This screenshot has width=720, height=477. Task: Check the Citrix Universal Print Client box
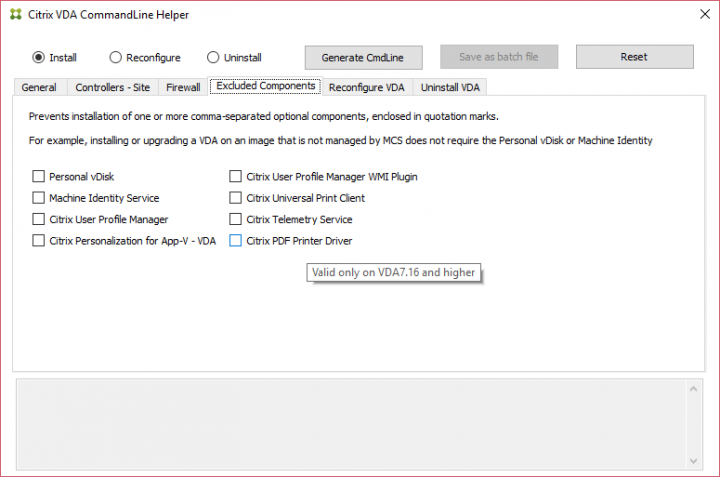236,198
